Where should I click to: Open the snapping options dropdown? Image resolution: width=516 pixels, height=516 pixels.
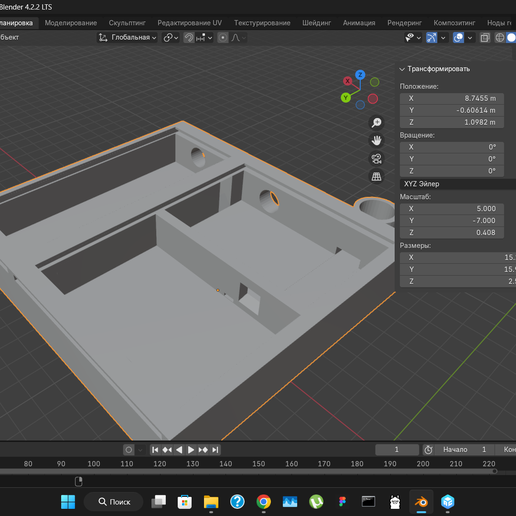click(x=204, y=38)
